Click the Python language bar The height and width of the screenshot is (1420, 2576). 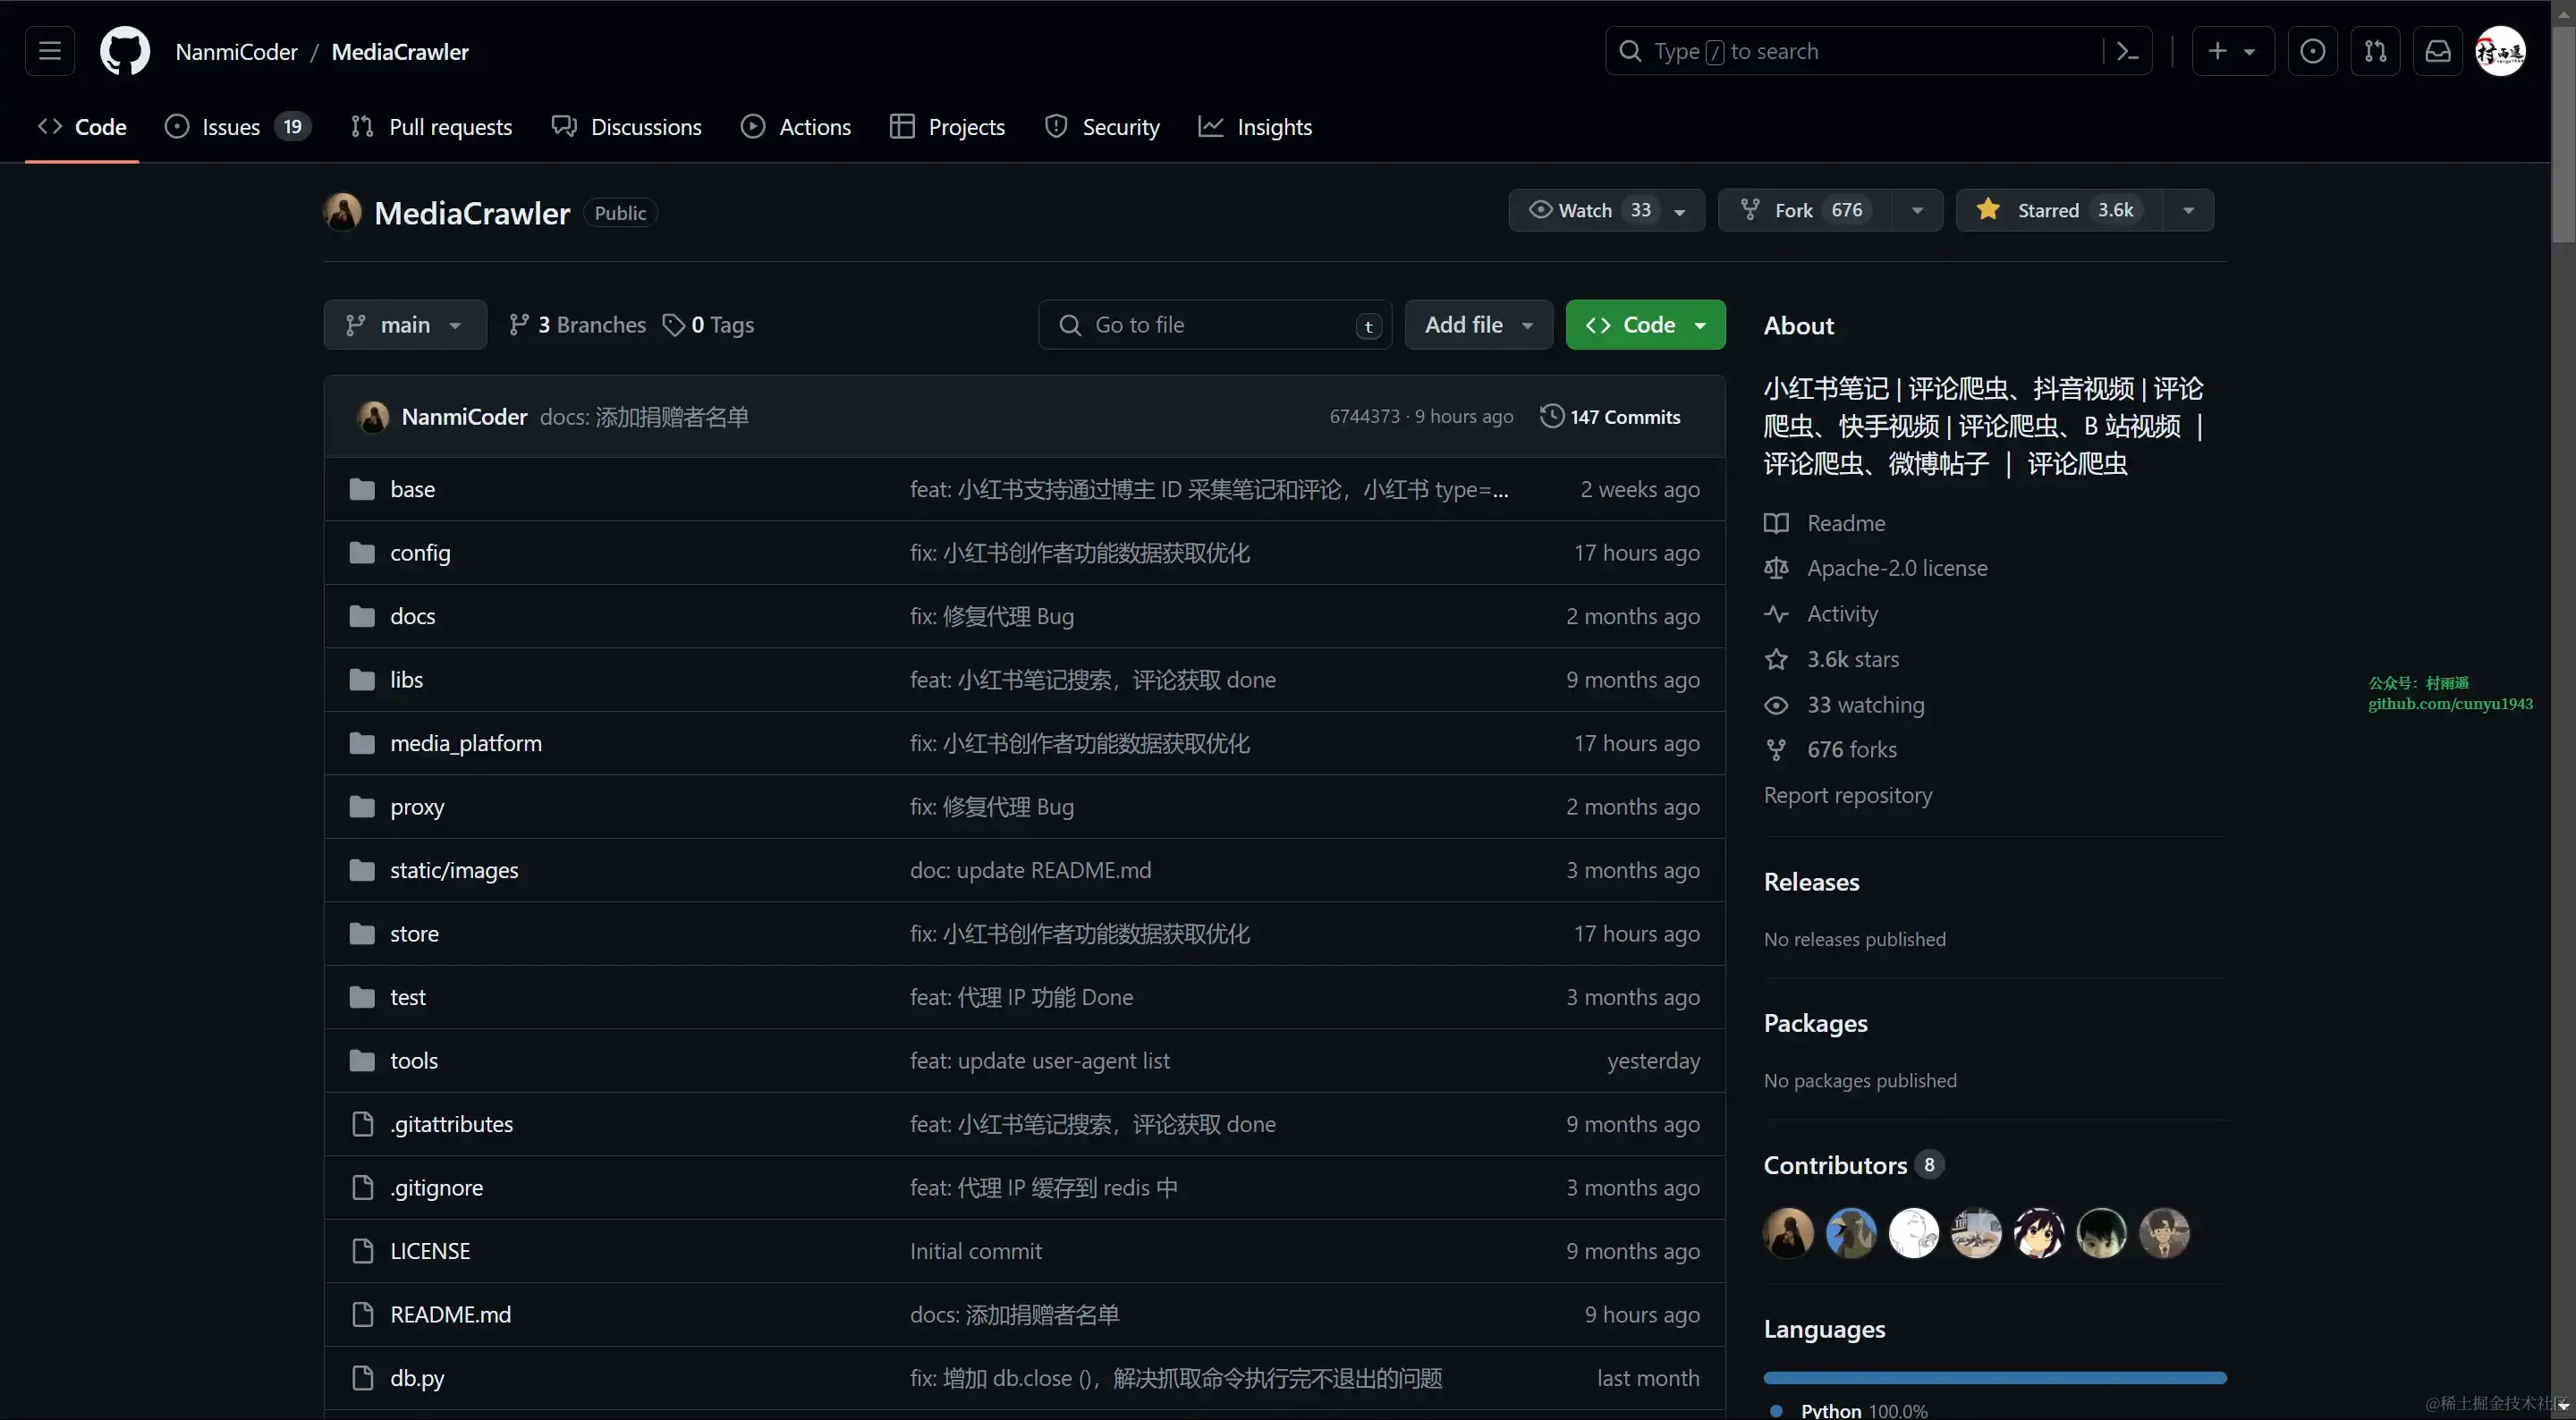coord(1994,1377)
